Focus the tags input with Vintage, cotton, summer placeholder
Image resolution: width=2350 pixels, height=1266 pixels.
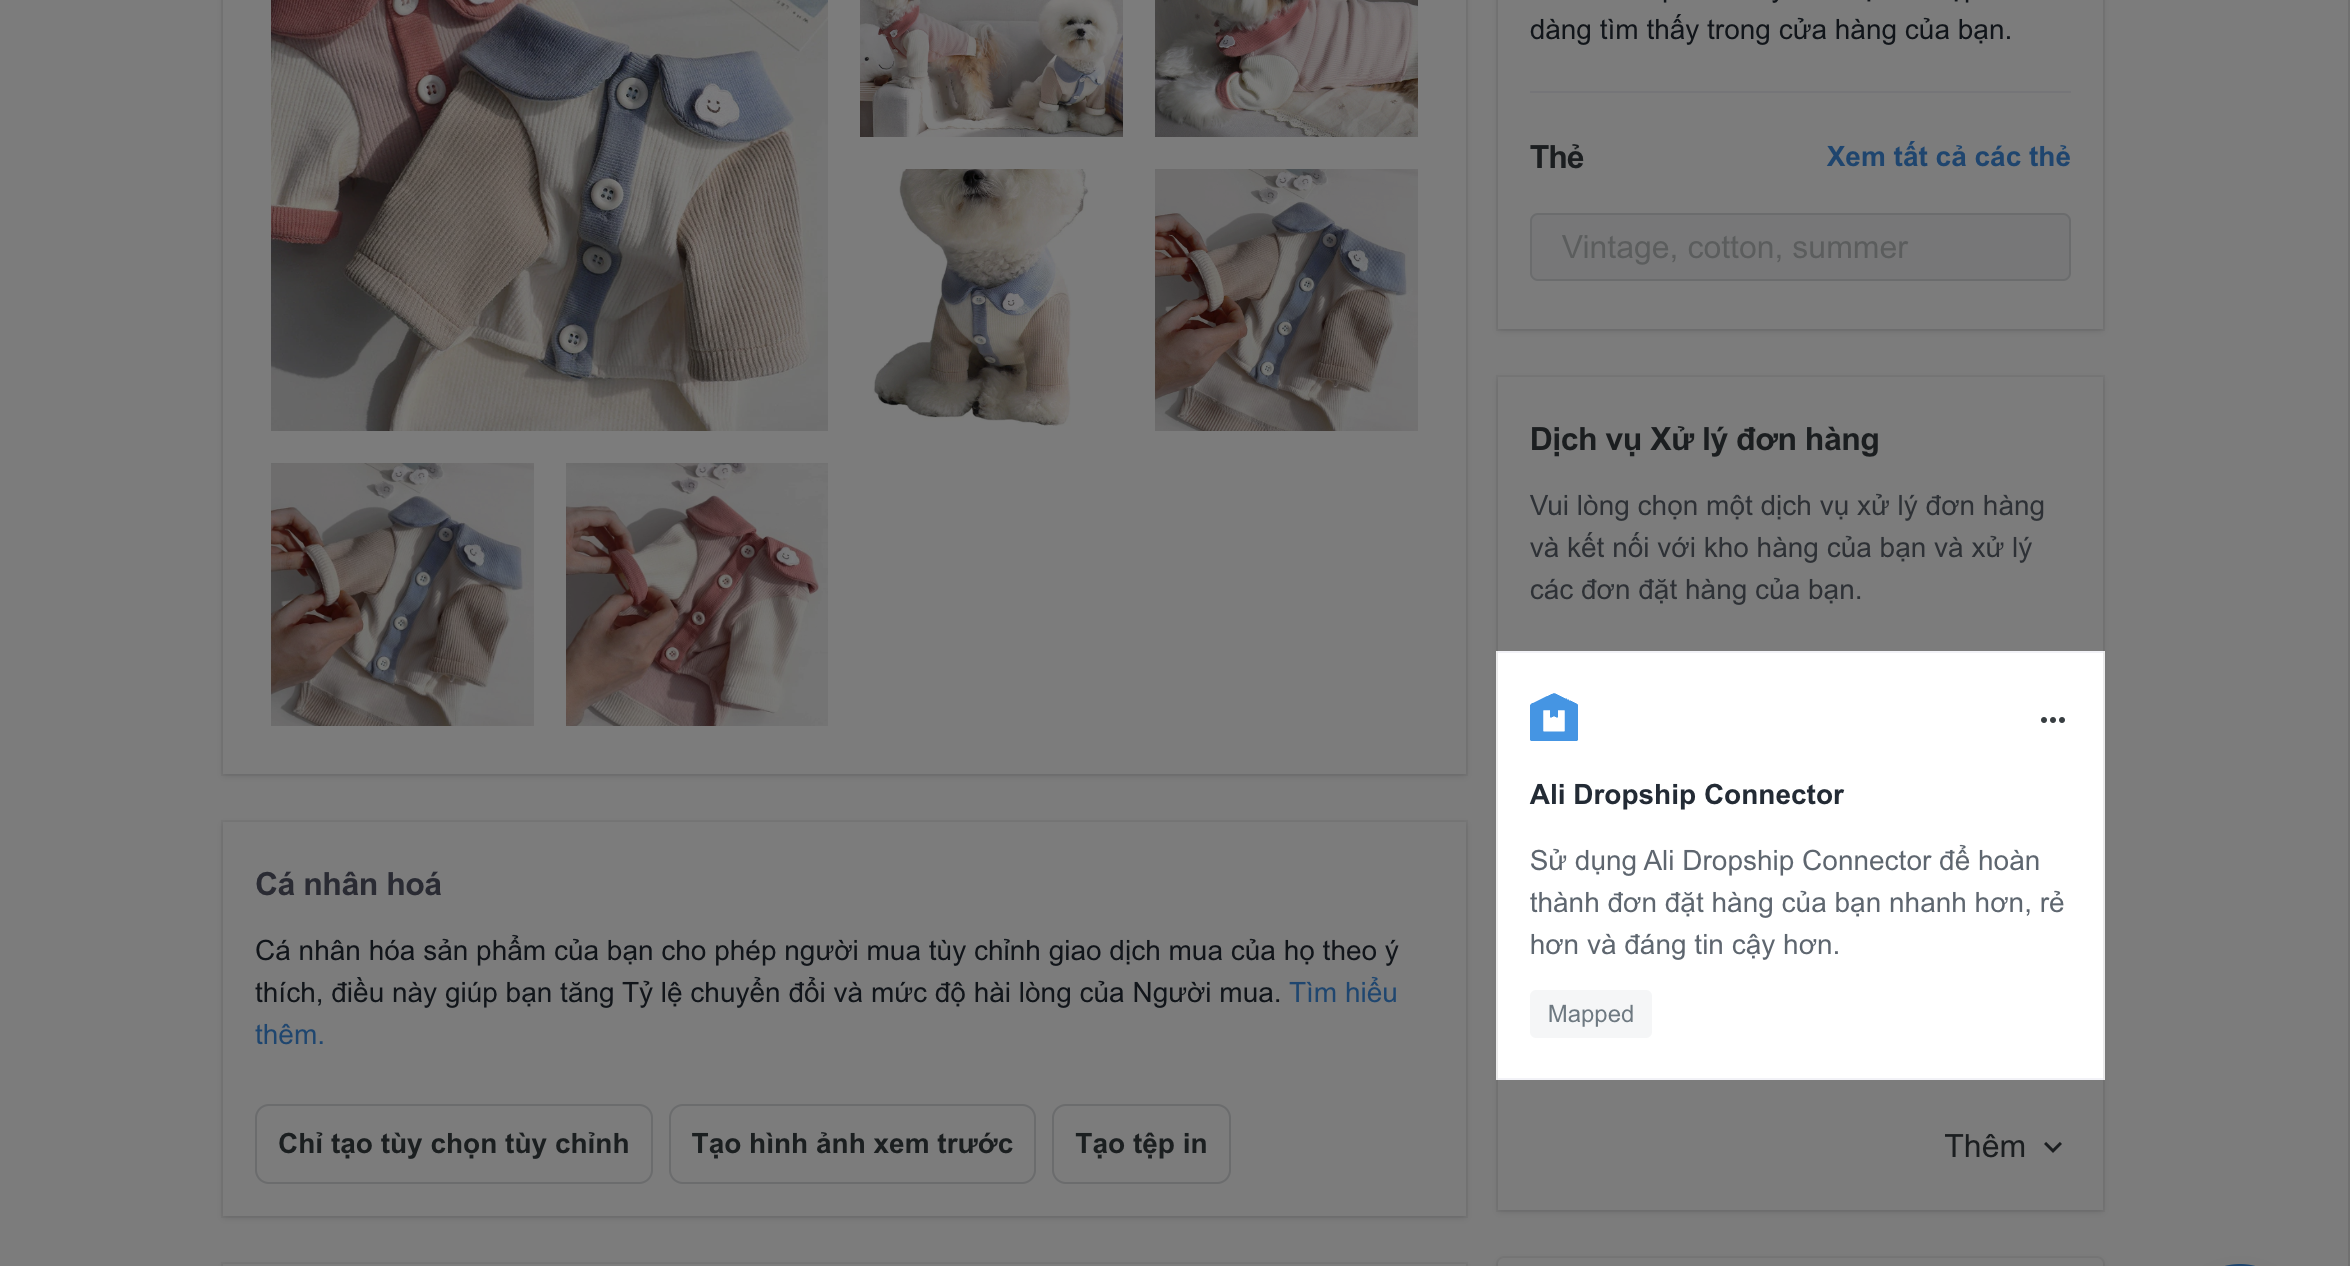point(1799,247)
